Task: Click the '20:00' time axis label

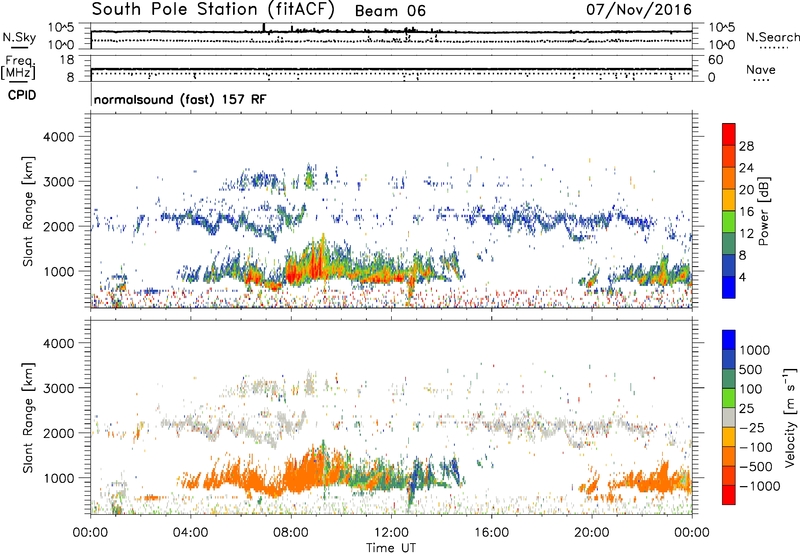Action: 592,533
